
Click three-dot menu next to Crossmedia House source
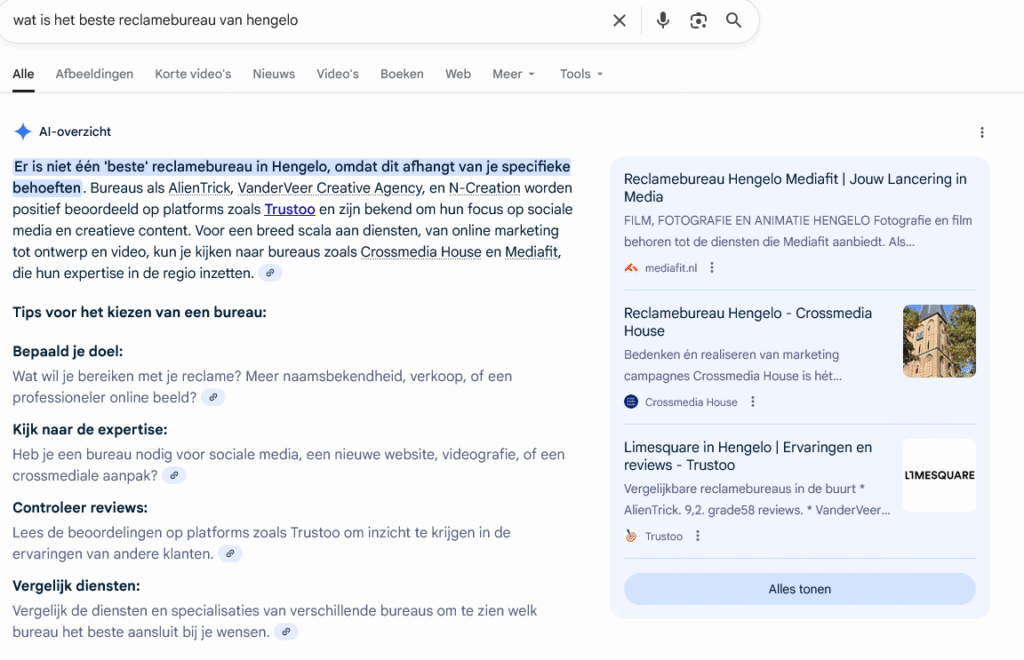tap(753, 402)
